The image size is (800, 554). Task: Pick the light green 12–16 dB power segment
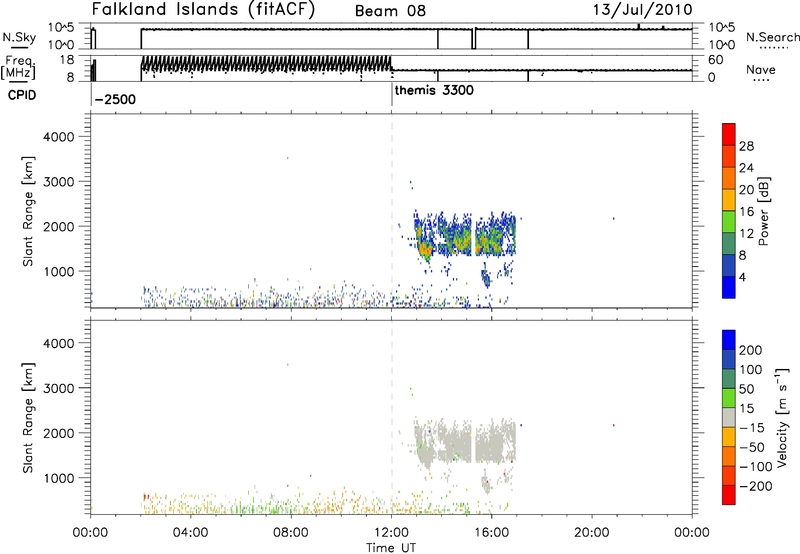click(x=729, y=222)
